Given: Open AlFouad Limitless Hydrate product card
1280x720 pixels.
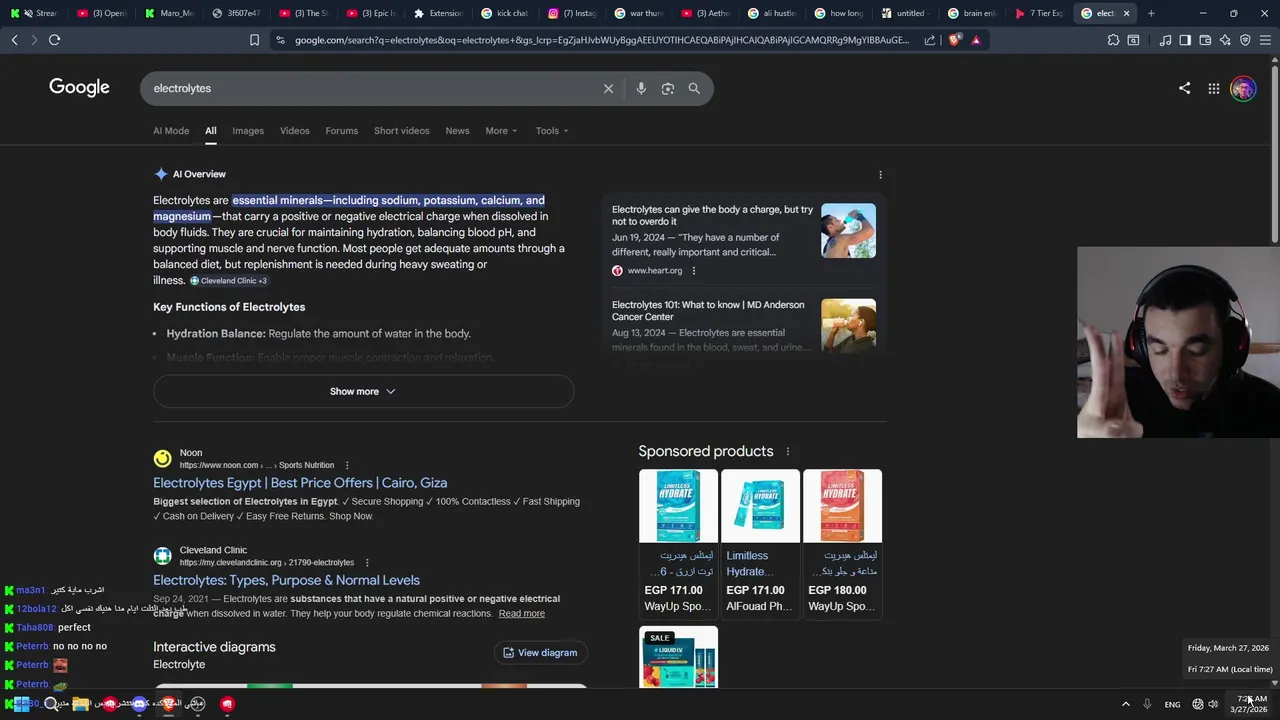Looking at the screenshot, I should click(760, 543).
